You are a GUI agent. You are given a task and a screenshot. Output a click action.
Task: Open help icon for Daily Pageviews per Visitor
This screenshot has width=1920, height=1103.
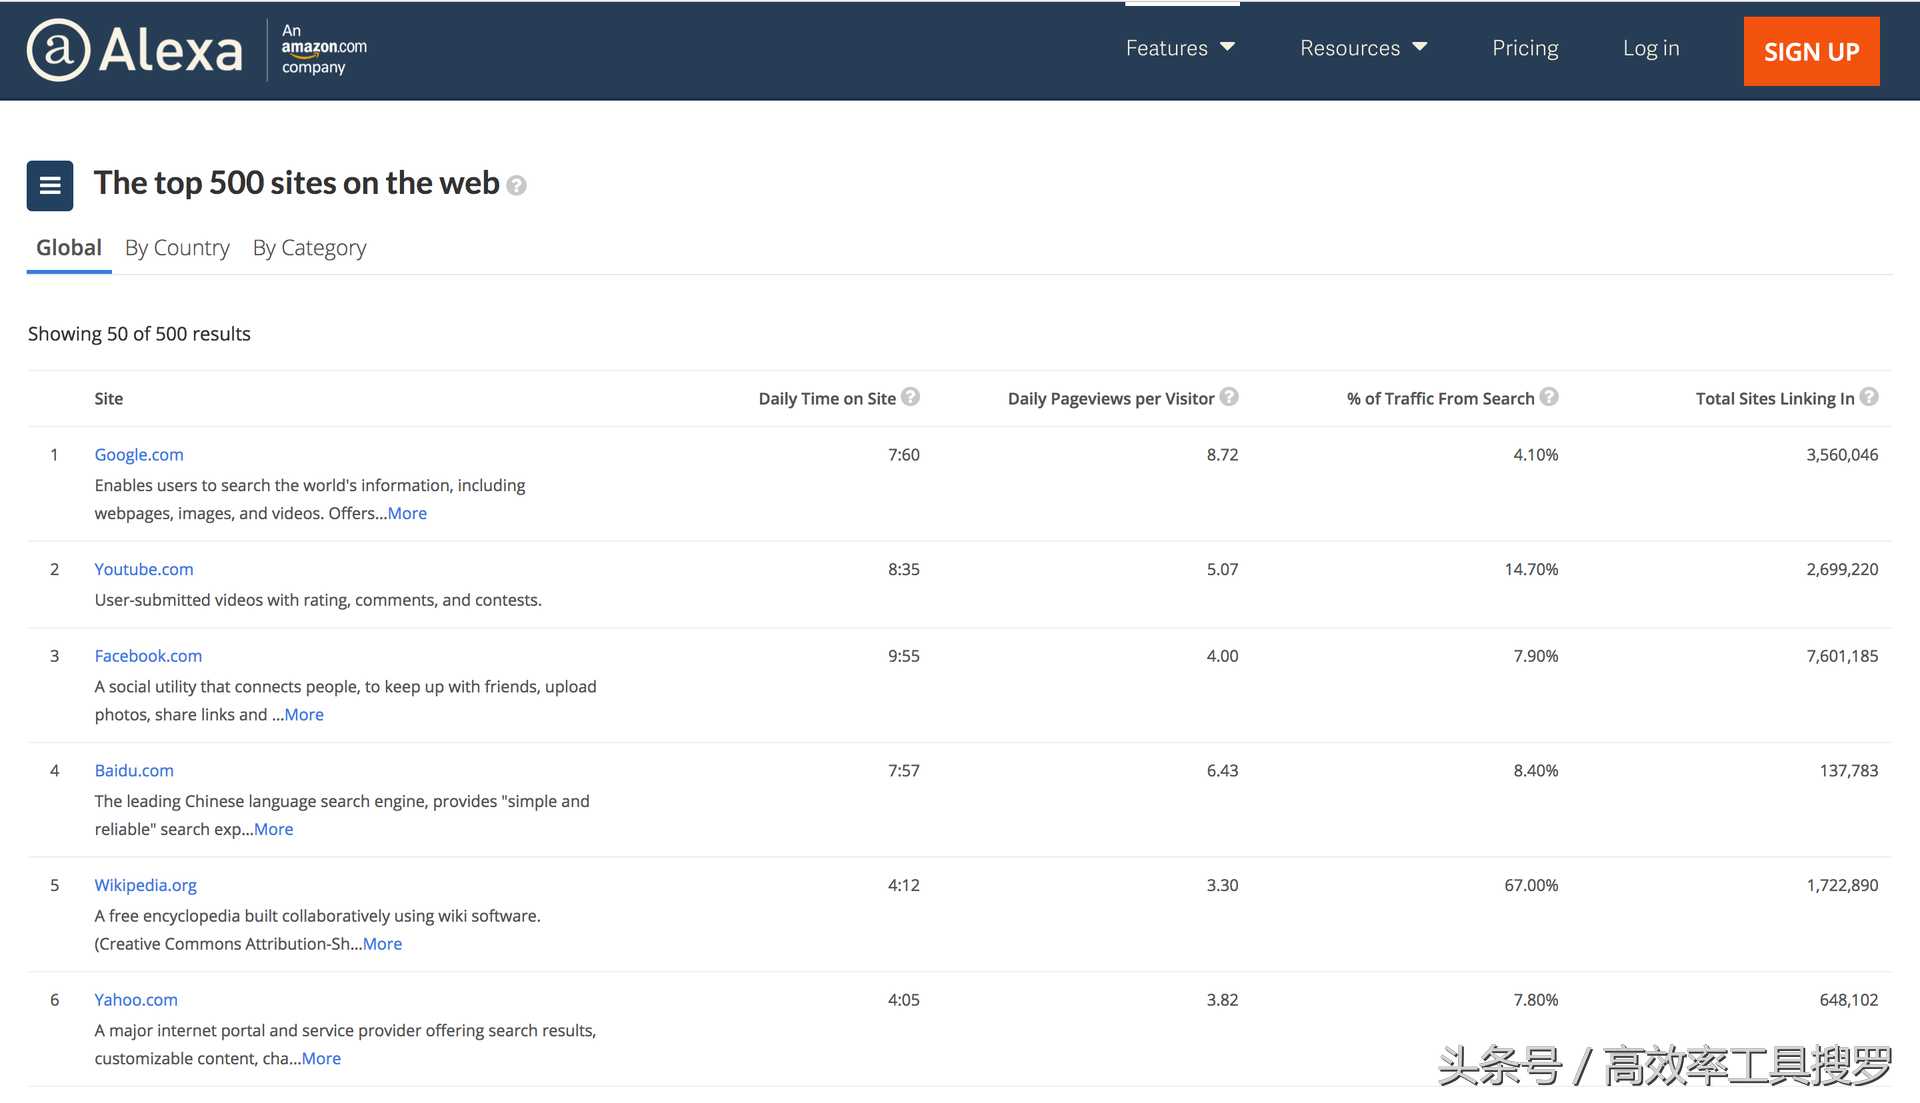pos(1229,397)
